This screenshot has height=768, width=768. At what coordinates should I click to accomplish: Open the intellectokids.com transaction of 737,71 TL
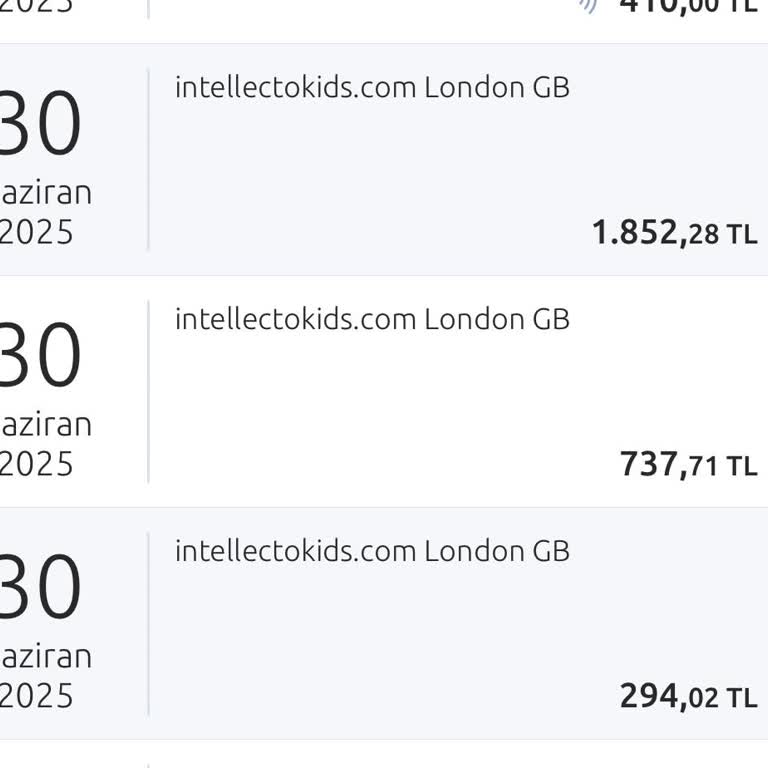click(372, 320)
